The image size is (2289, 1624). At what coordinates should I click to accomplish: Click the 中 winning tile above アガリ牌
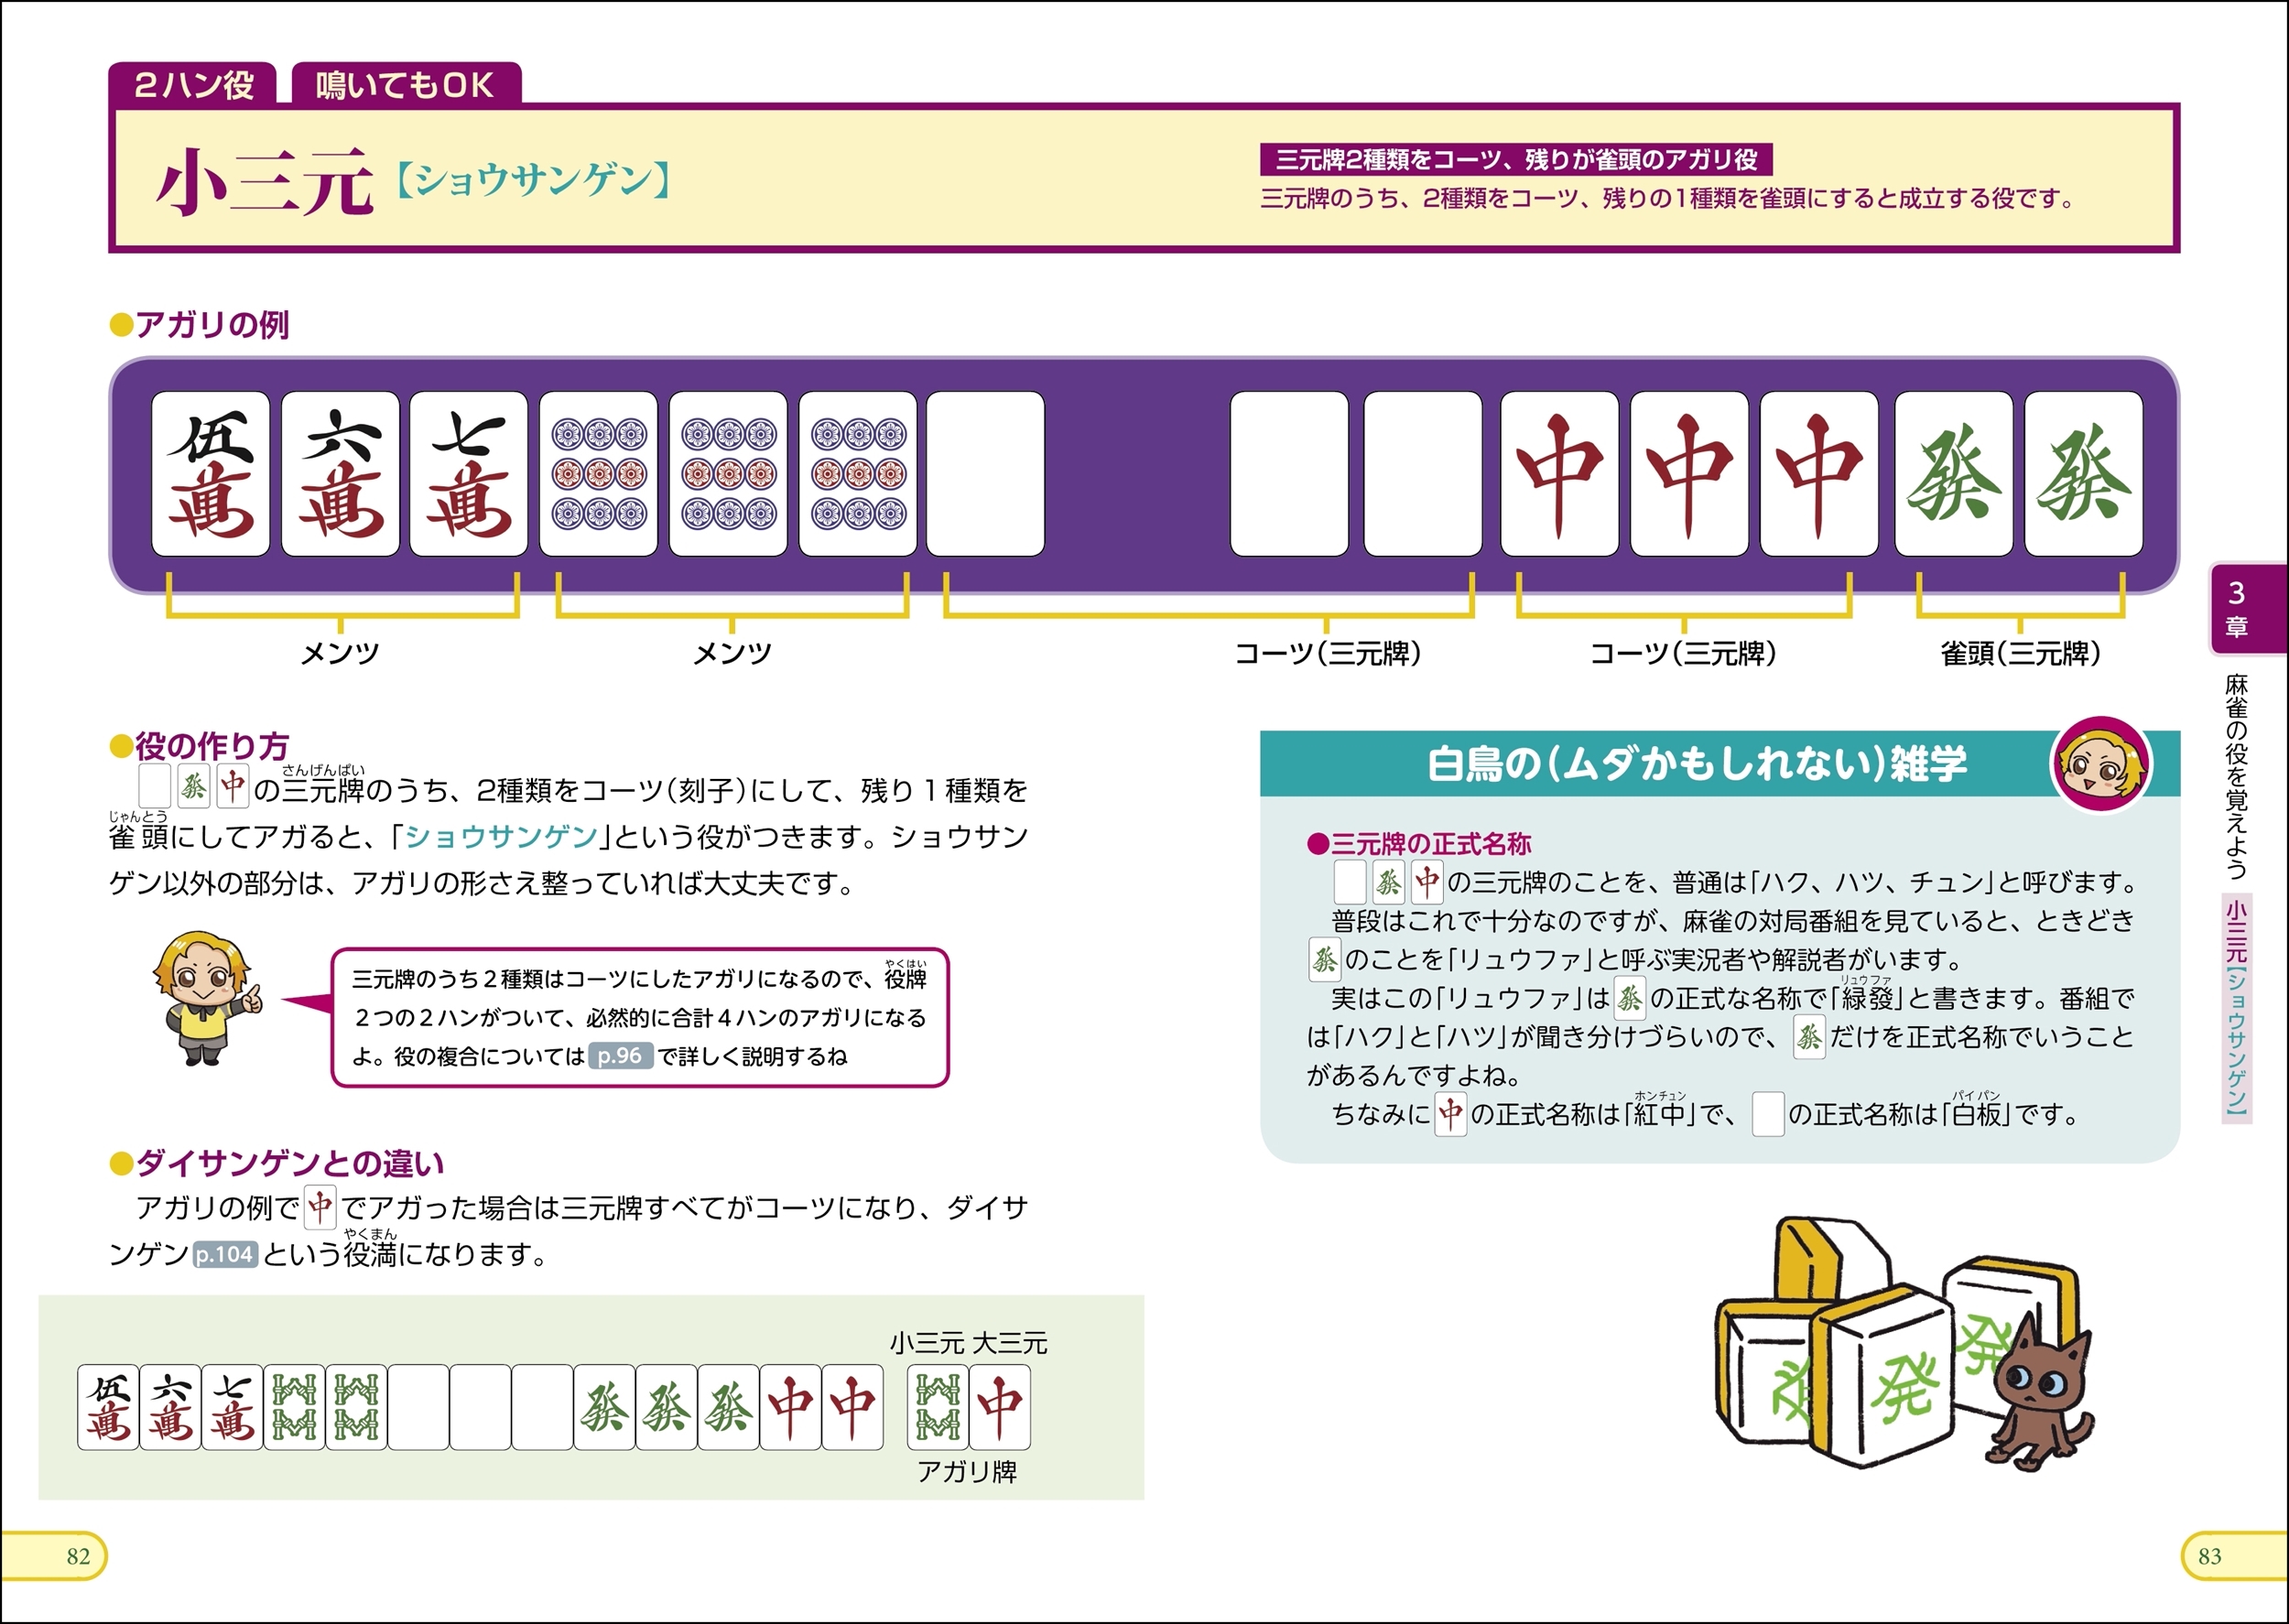point(999,1407)
